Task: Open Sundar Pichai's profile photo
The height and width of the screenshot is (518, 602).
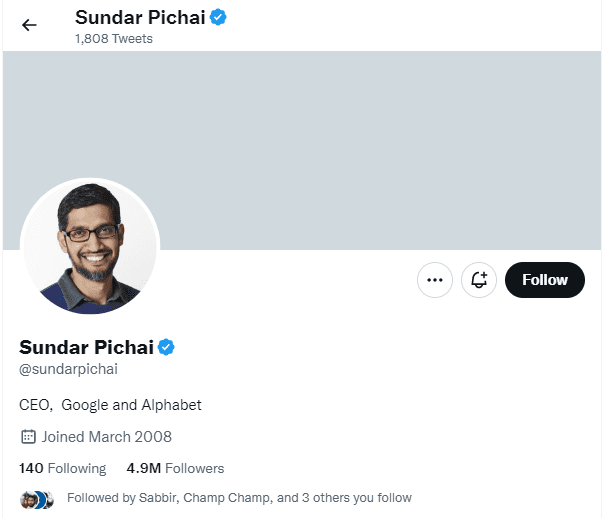Action: click(x=90, y=247)
